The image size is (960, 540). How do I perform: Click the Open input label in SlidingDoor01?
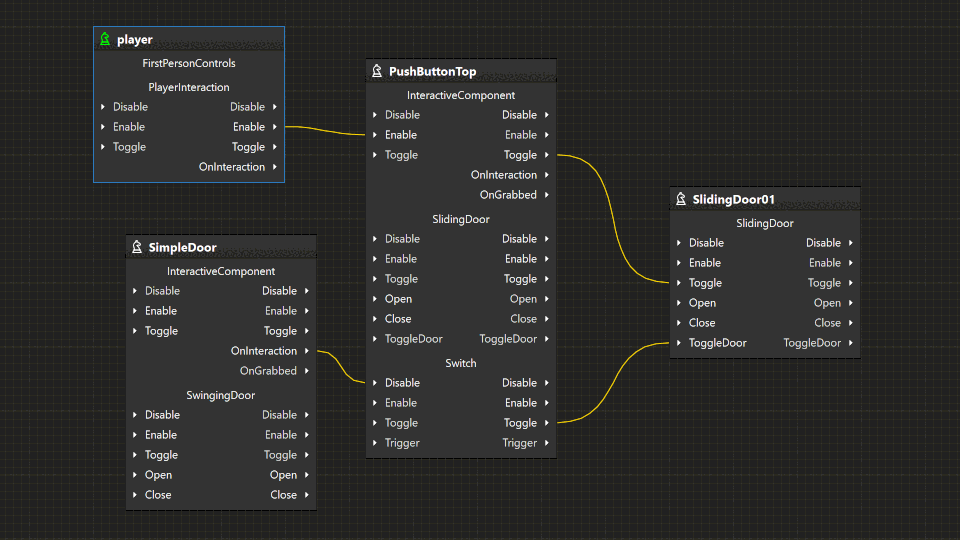[x=702, y=303]
